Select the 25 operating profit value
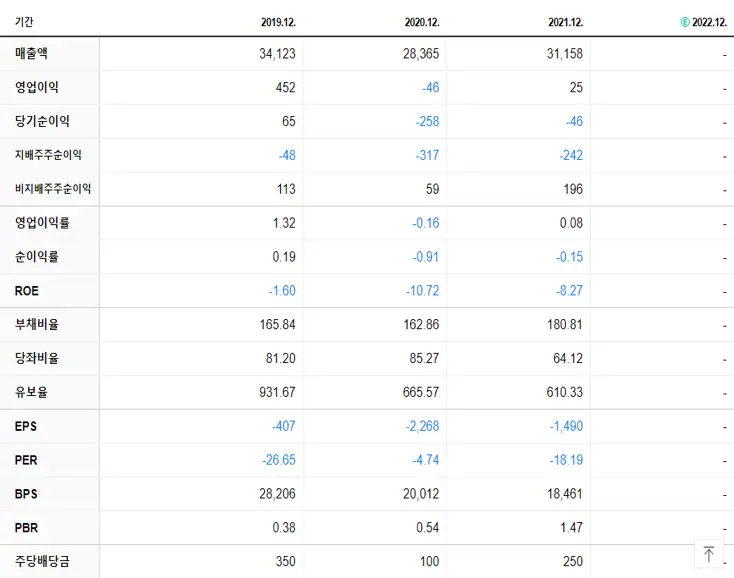This screenshot has width=734, height=578. click(576, 88)
